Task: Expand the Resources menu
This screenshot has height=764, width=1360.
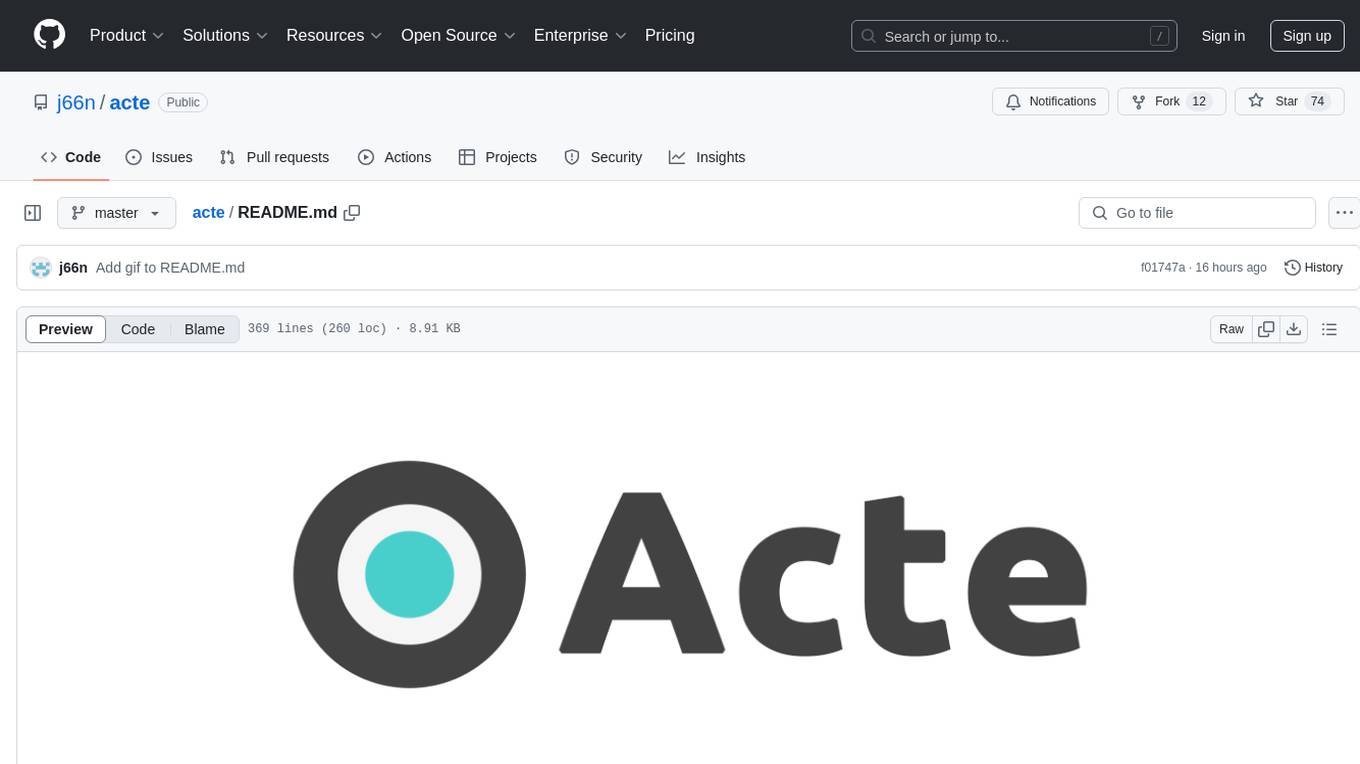Action: click(334, 35)
